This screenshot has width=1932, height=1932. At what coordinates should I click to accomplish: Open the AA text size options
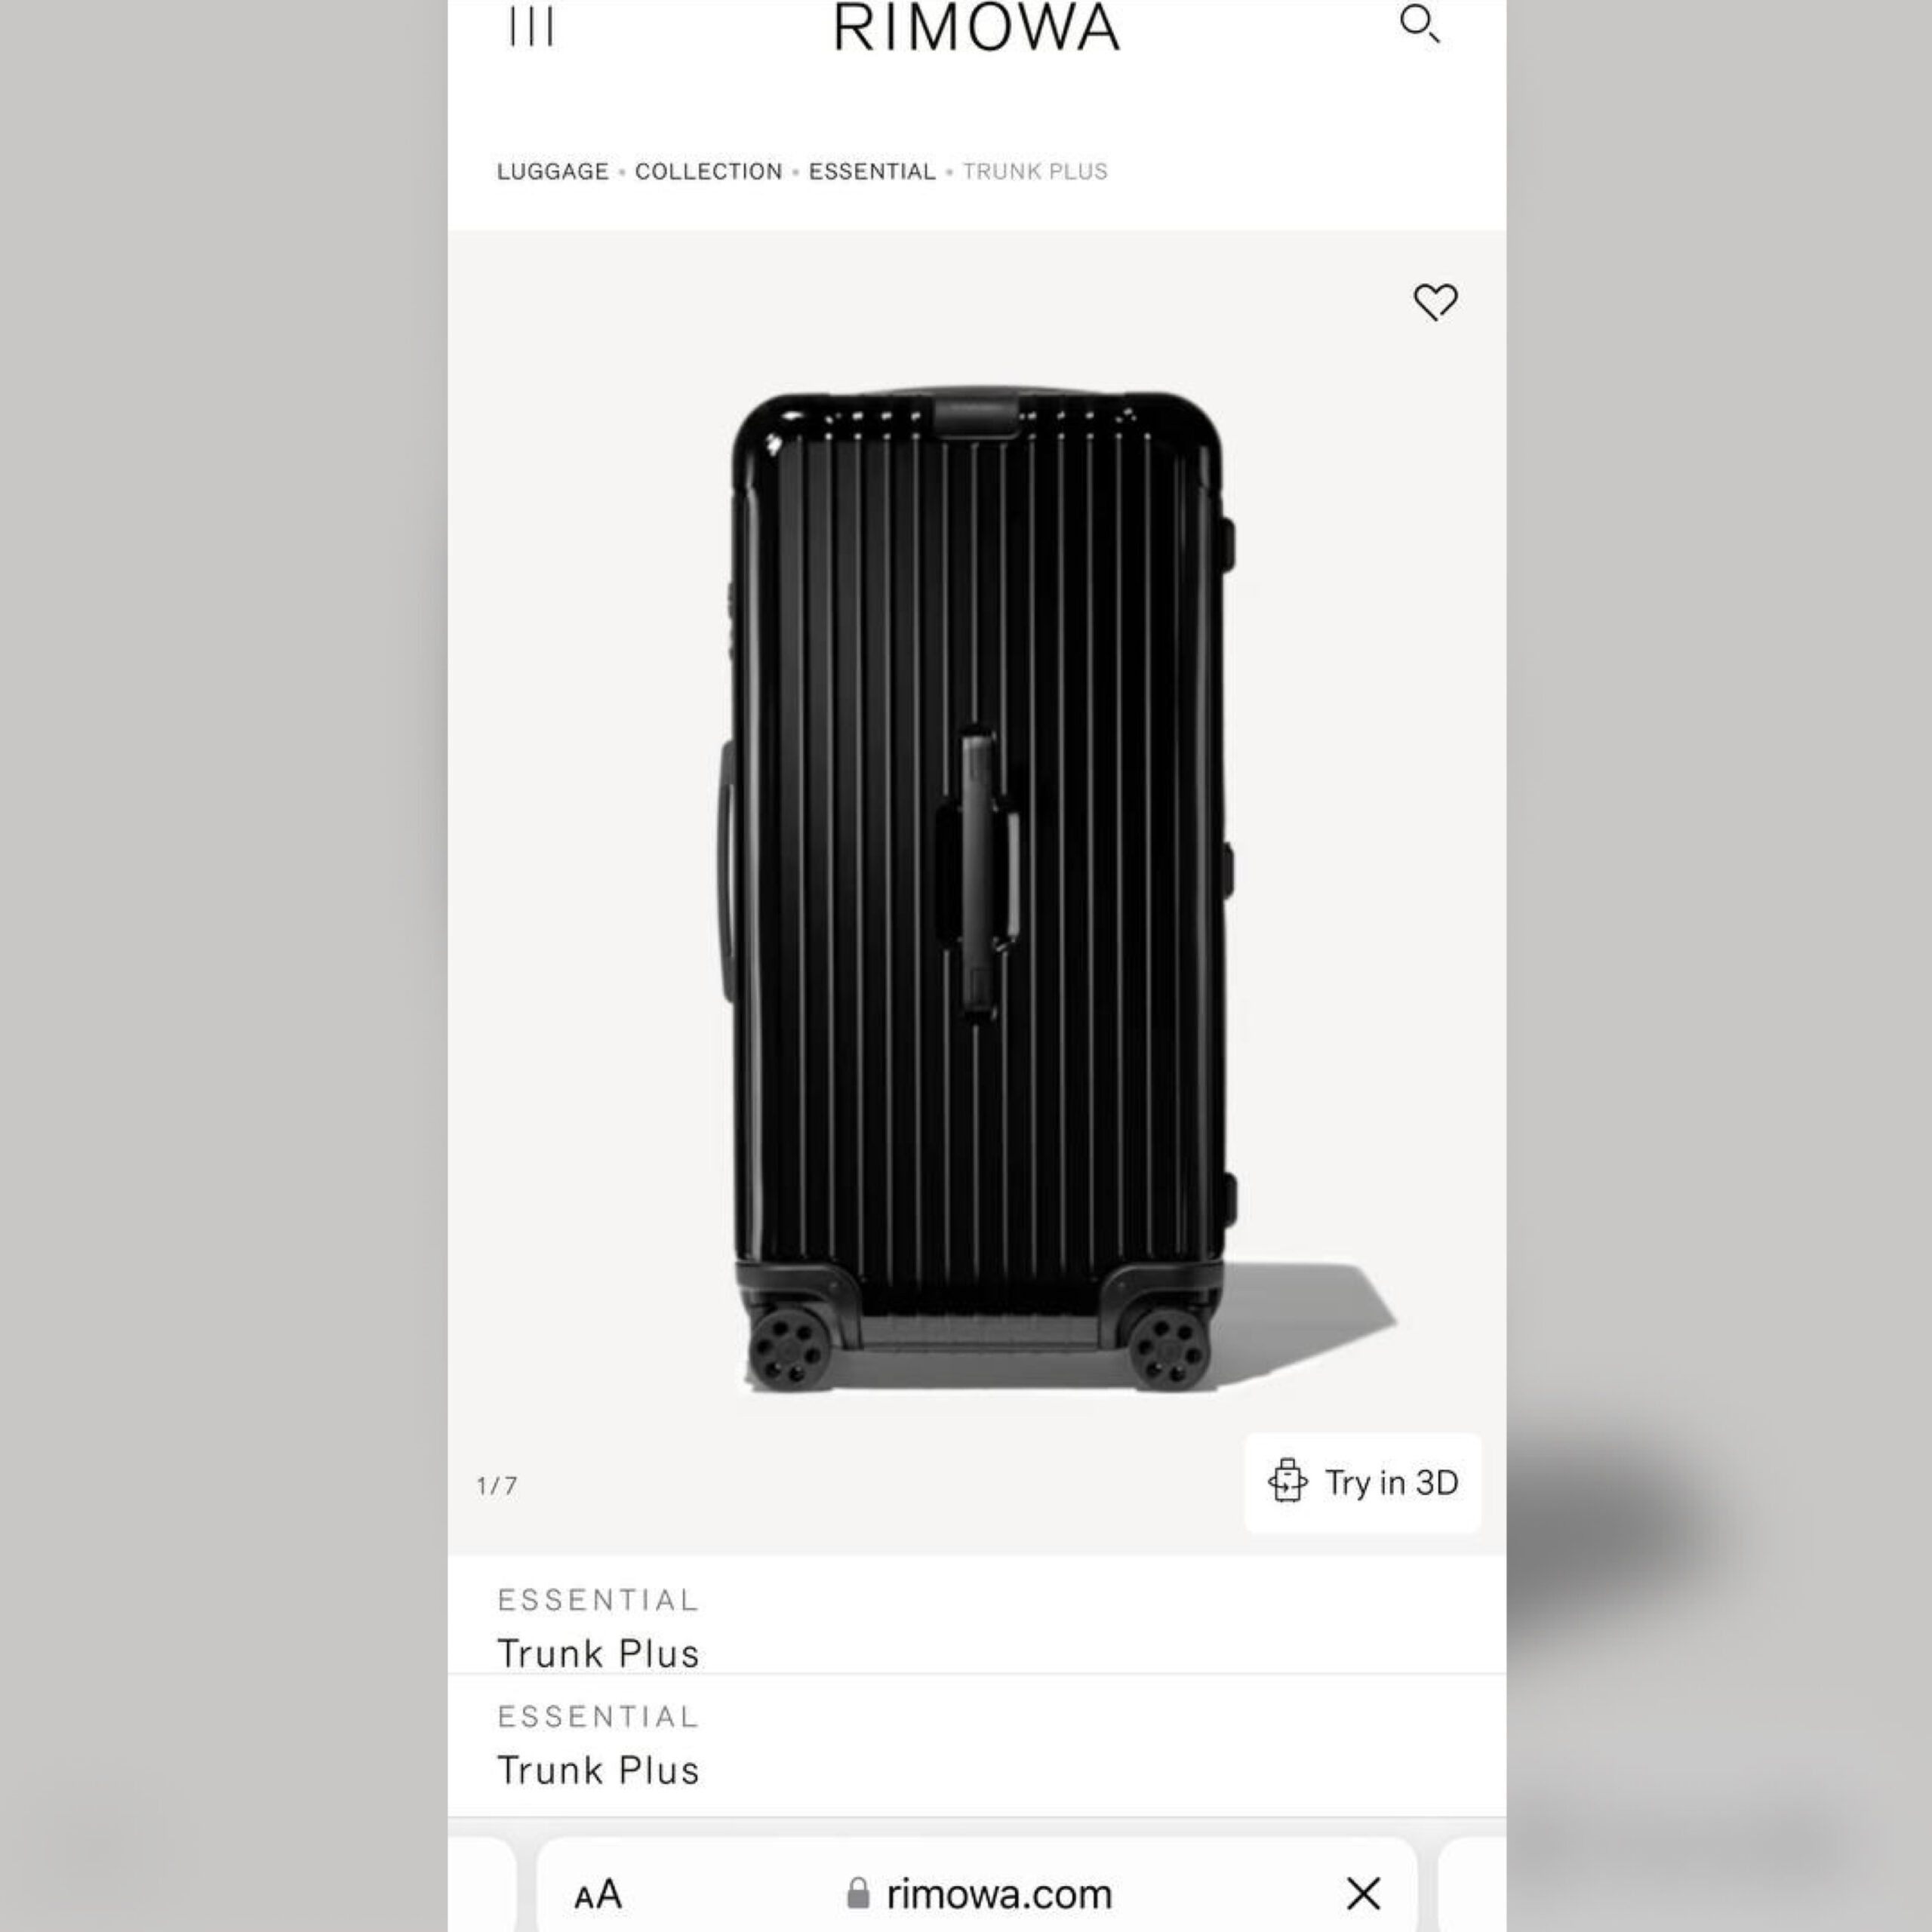598,1894
